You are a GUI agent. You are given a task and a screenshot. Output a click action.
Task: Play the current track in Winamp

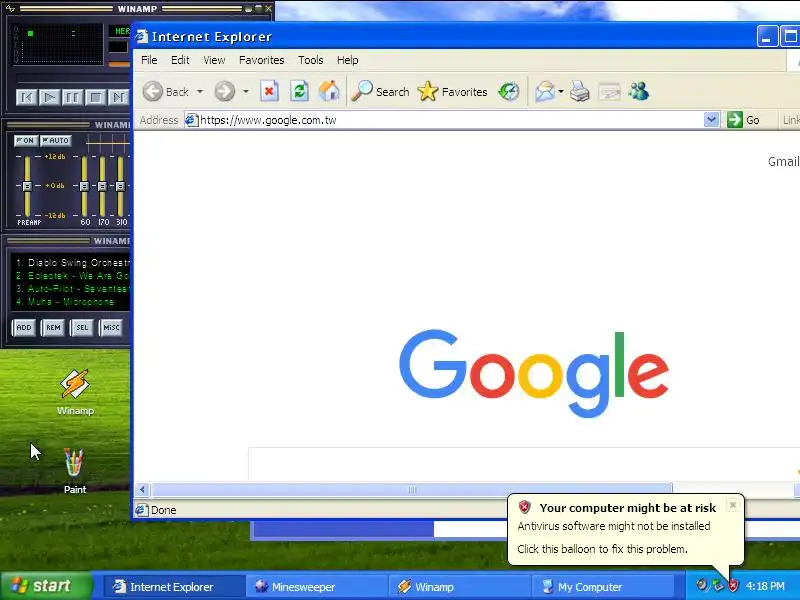[49, 97]
